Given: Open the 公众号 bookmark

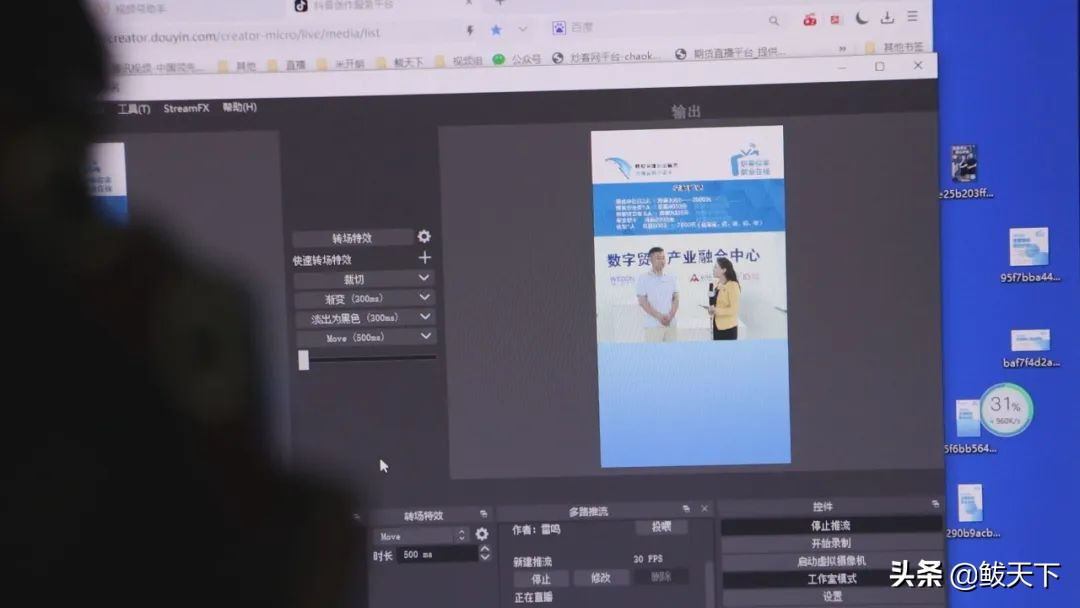Looking at the screenshot, I should click(x=517, y=60).
